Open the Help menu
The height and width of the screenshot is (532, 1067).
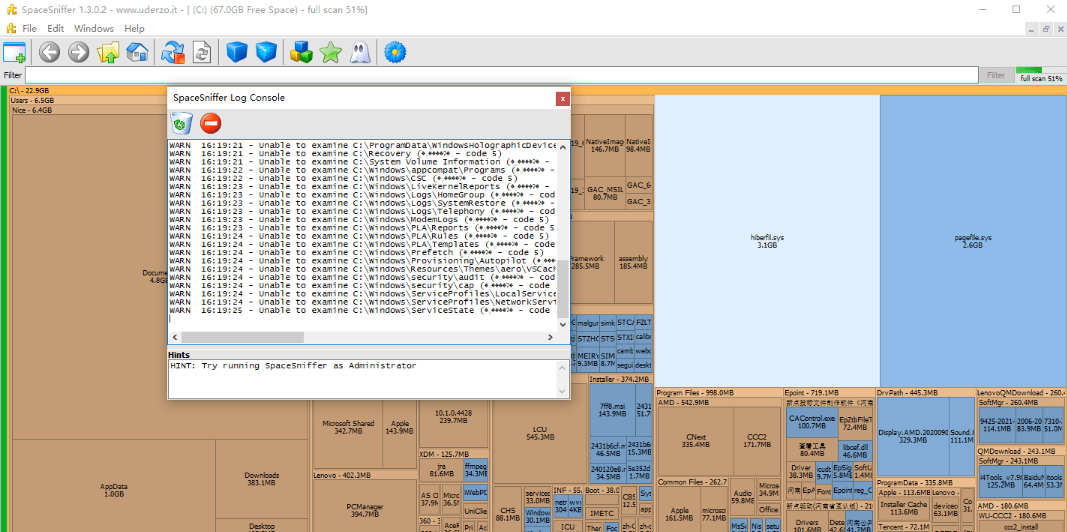pyautogui.click(x=134, y=29)
